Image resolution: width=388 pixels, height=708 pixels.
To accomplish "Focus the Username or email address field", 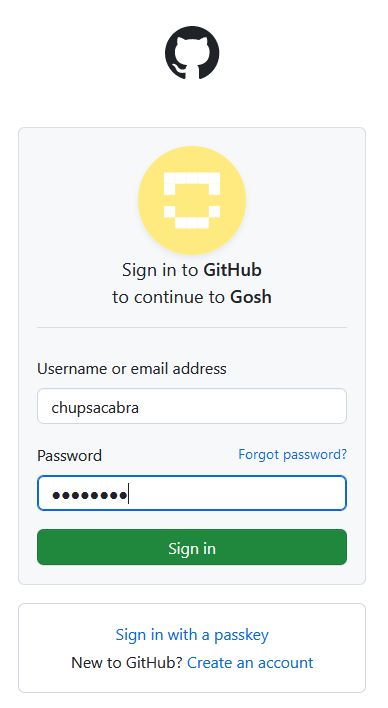I will click(192, 406).
